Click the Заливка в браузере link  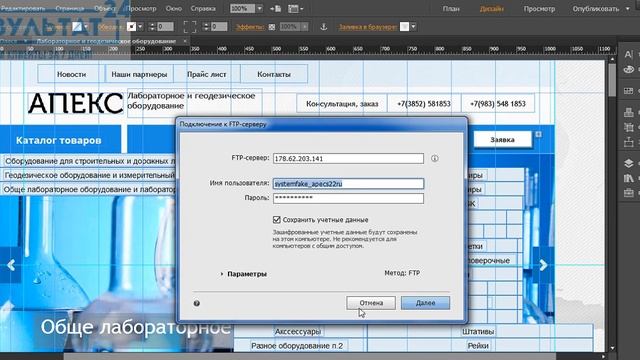click(x=368, y=27)
